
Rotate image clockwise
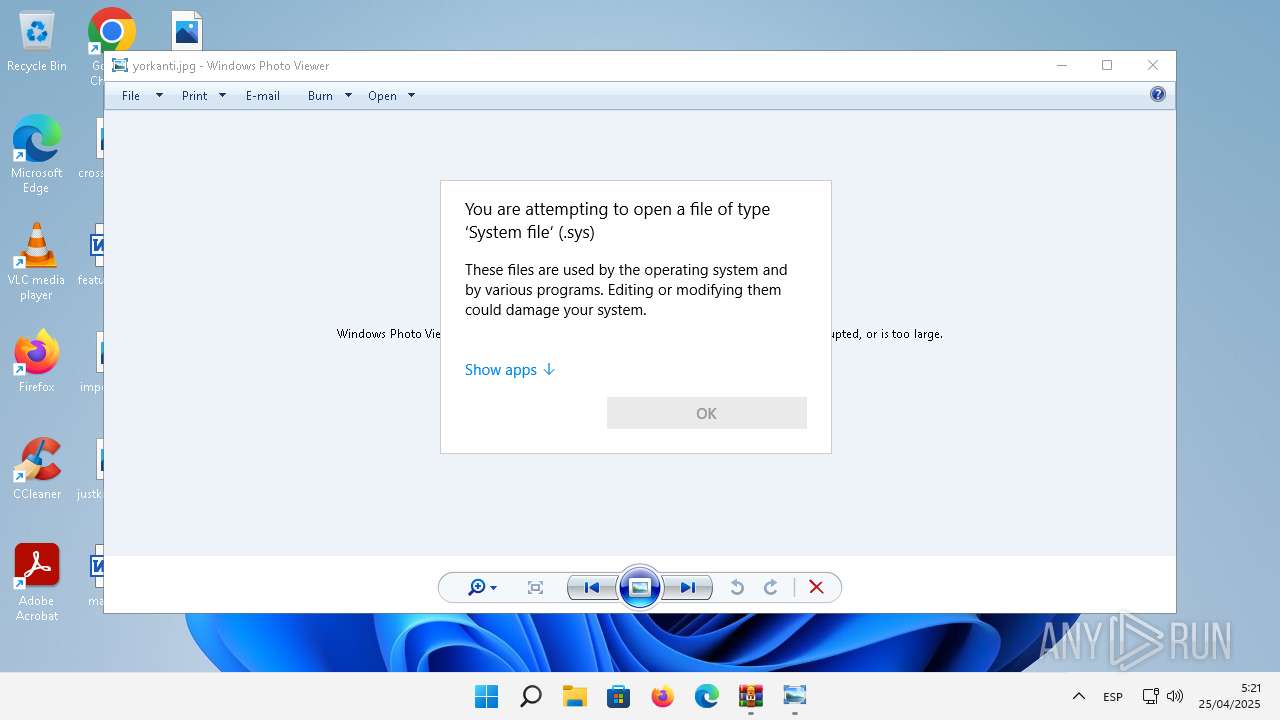click(771, 588)
